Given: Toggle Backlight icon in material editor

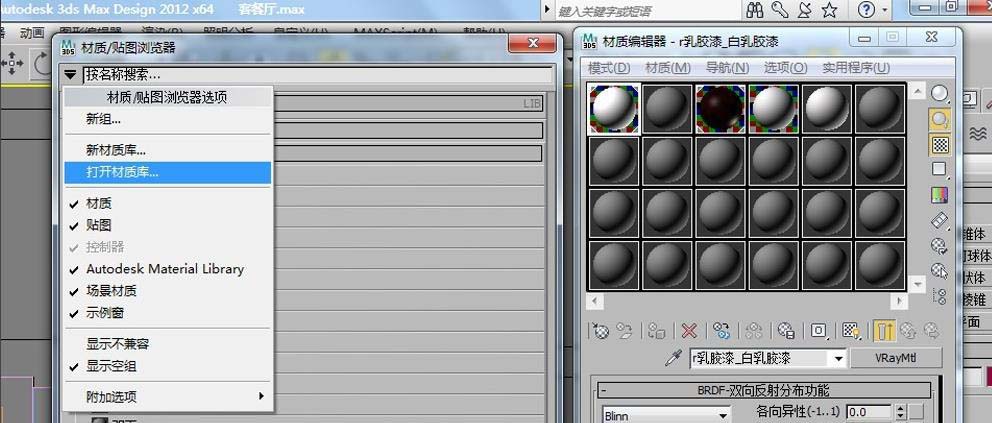Looking at the screenshot, I should point(939,119).
